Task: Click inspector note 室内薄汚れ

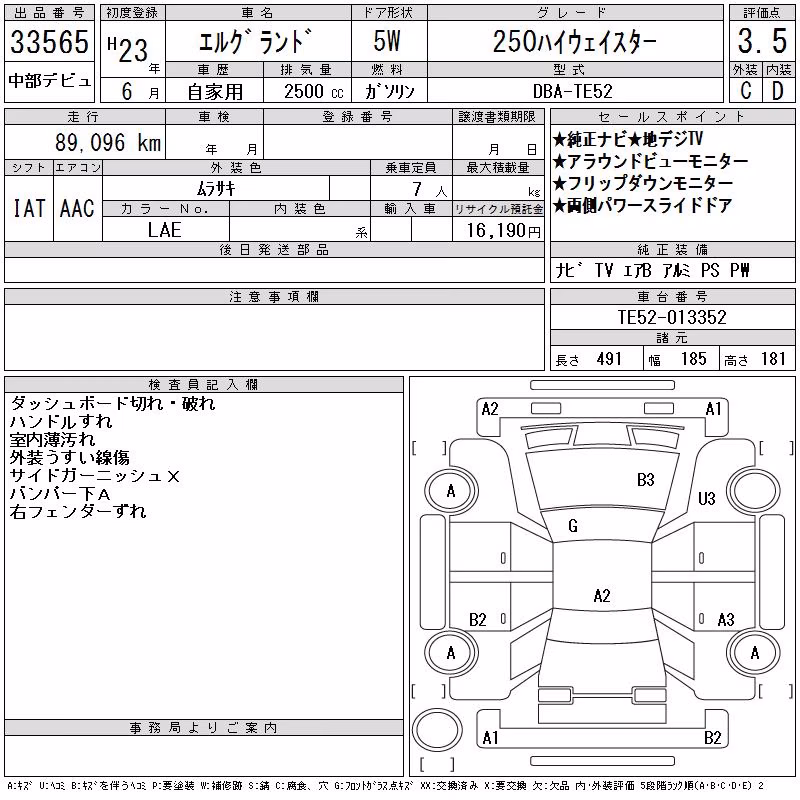Action: 52,439
